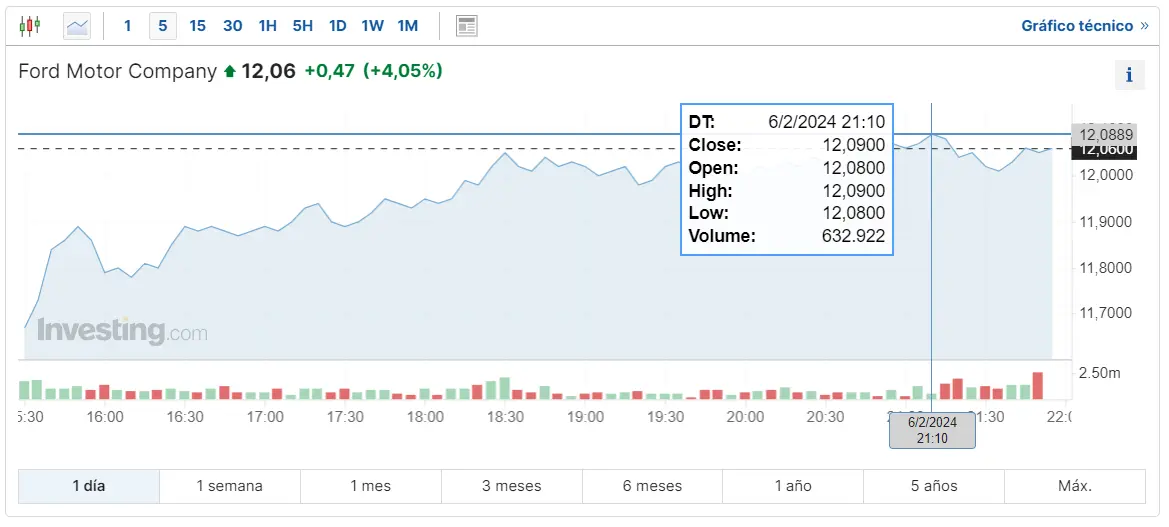Switch the interval to 1D

click(337, 26)
